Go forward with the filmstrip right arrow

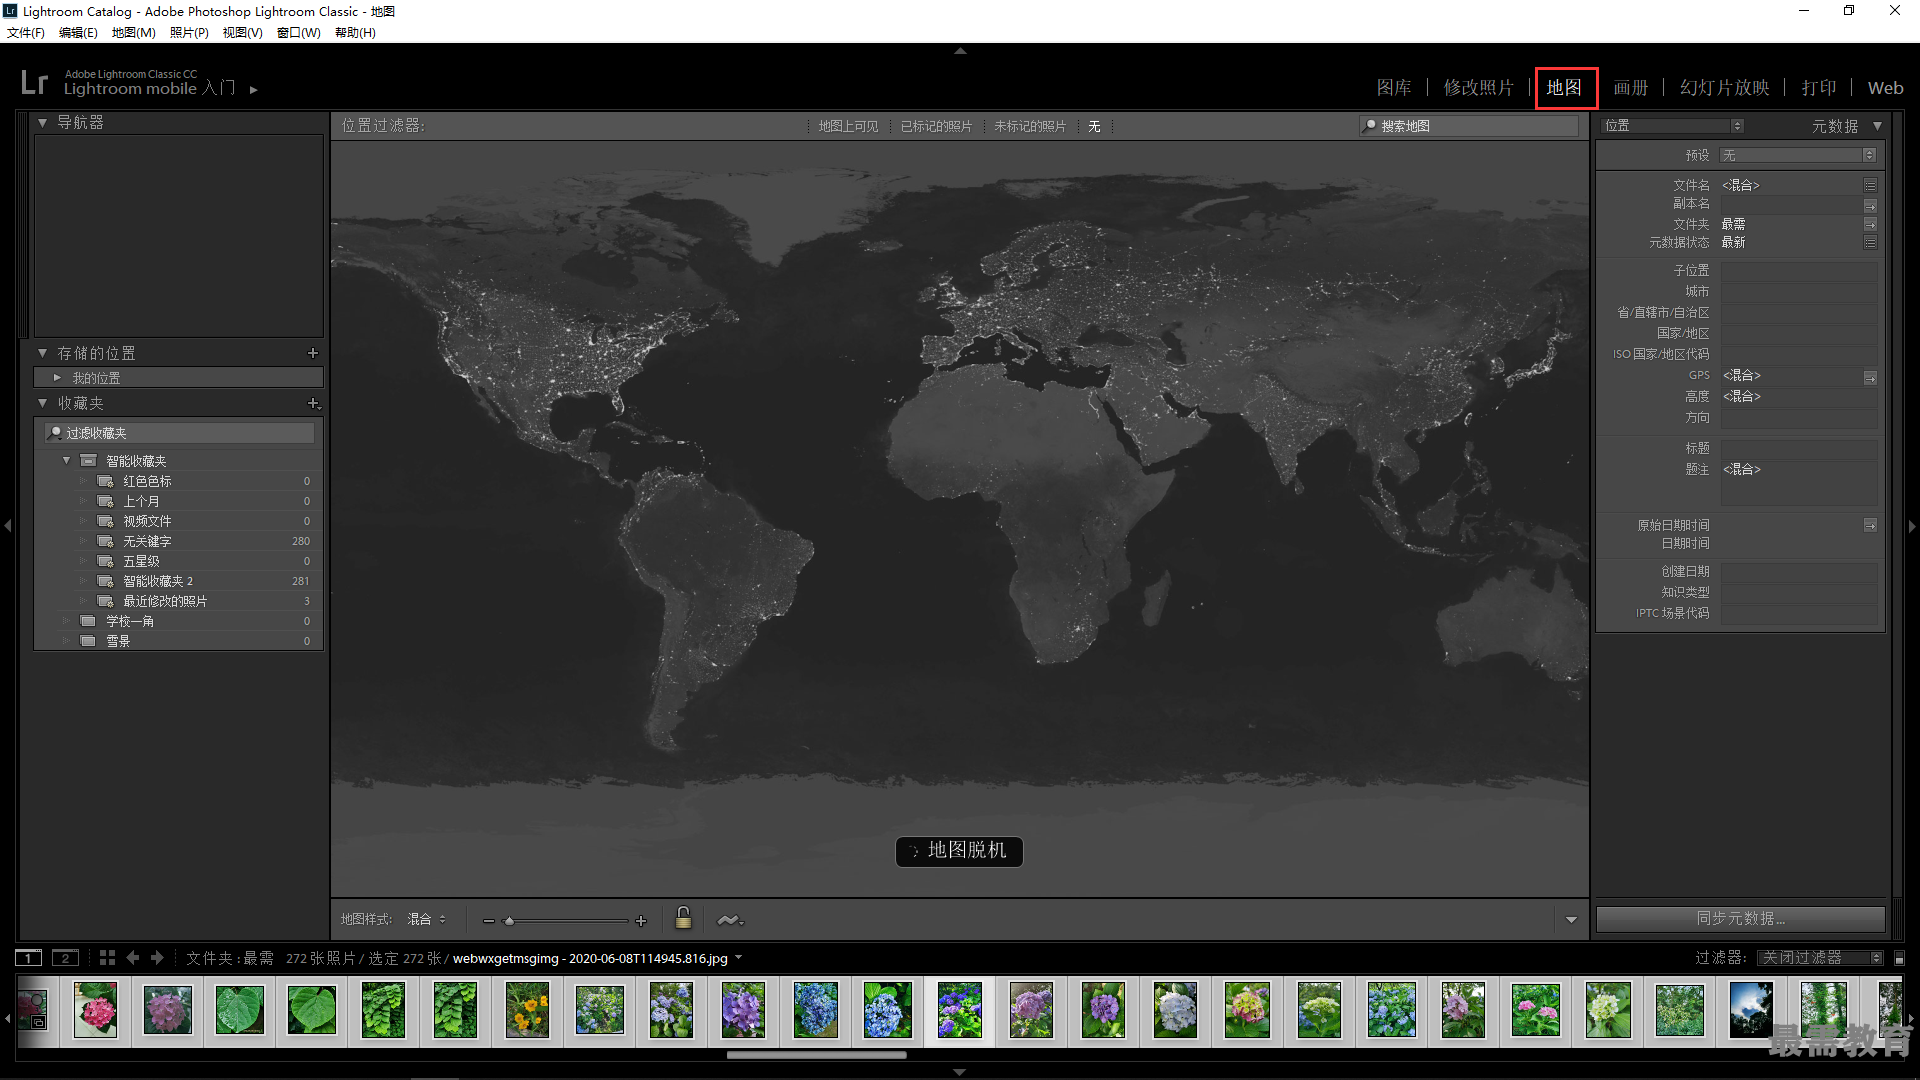point(157,958)
